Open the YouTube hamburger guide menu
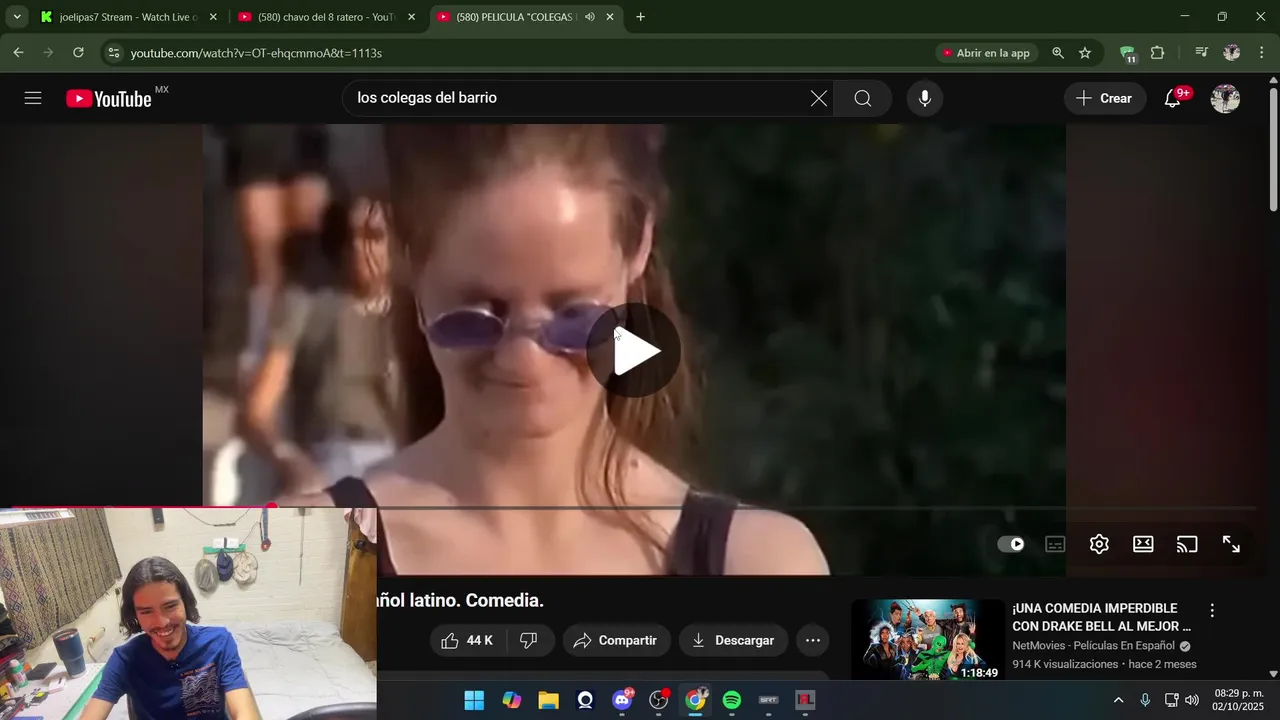Image resolution: width=1280 pixels, height=720 pixels. (33, 98)
